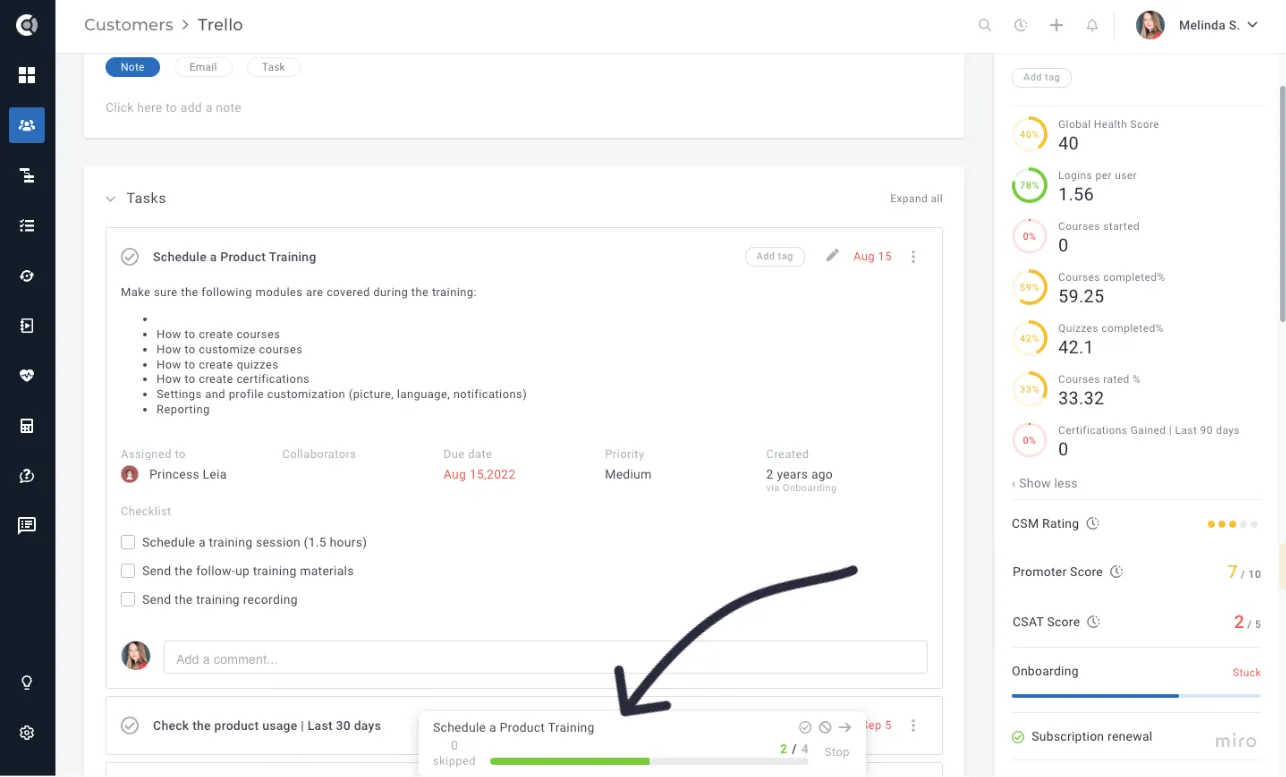Click Add tag on Schedule a Product Training
Image resolution: width=1286 pixels, height=777 pixels.
(775, 257)
